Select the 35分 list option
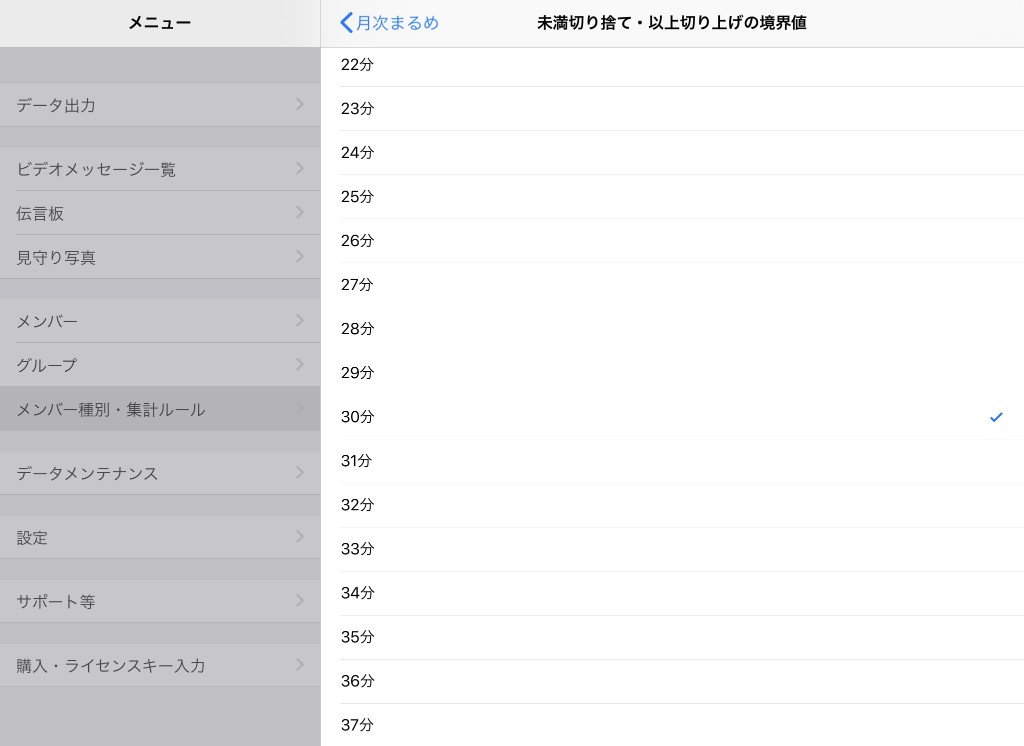This screenshot has width=1024, height=746. [x=358, y=637]
